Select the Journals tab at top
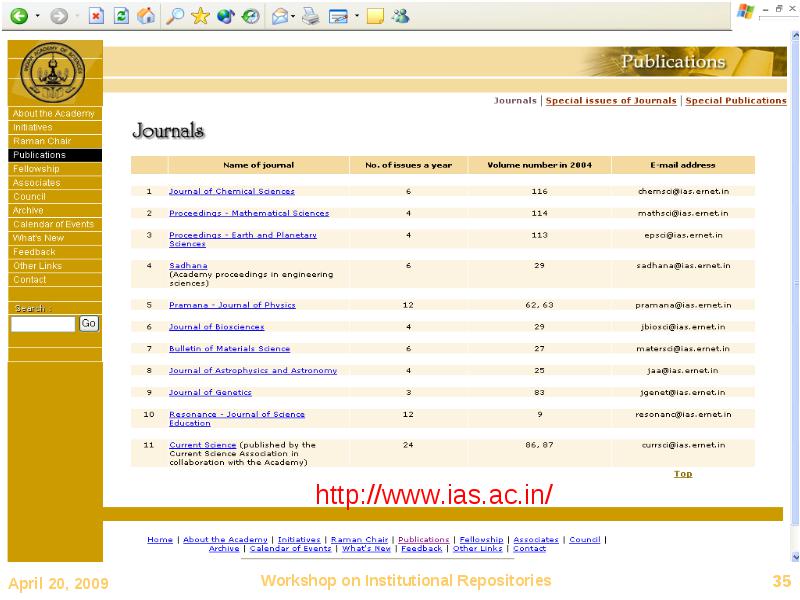Viewport: 800px width, 600px height. click(515, 101)
